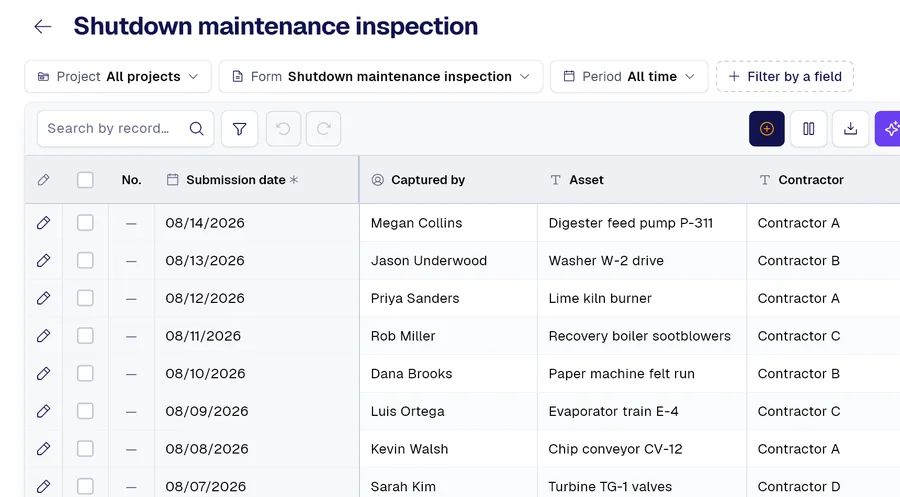This screenshot has height=497, width=900.
Task: Click the Priya Sanders cell
Action: [x=448, y=298]
